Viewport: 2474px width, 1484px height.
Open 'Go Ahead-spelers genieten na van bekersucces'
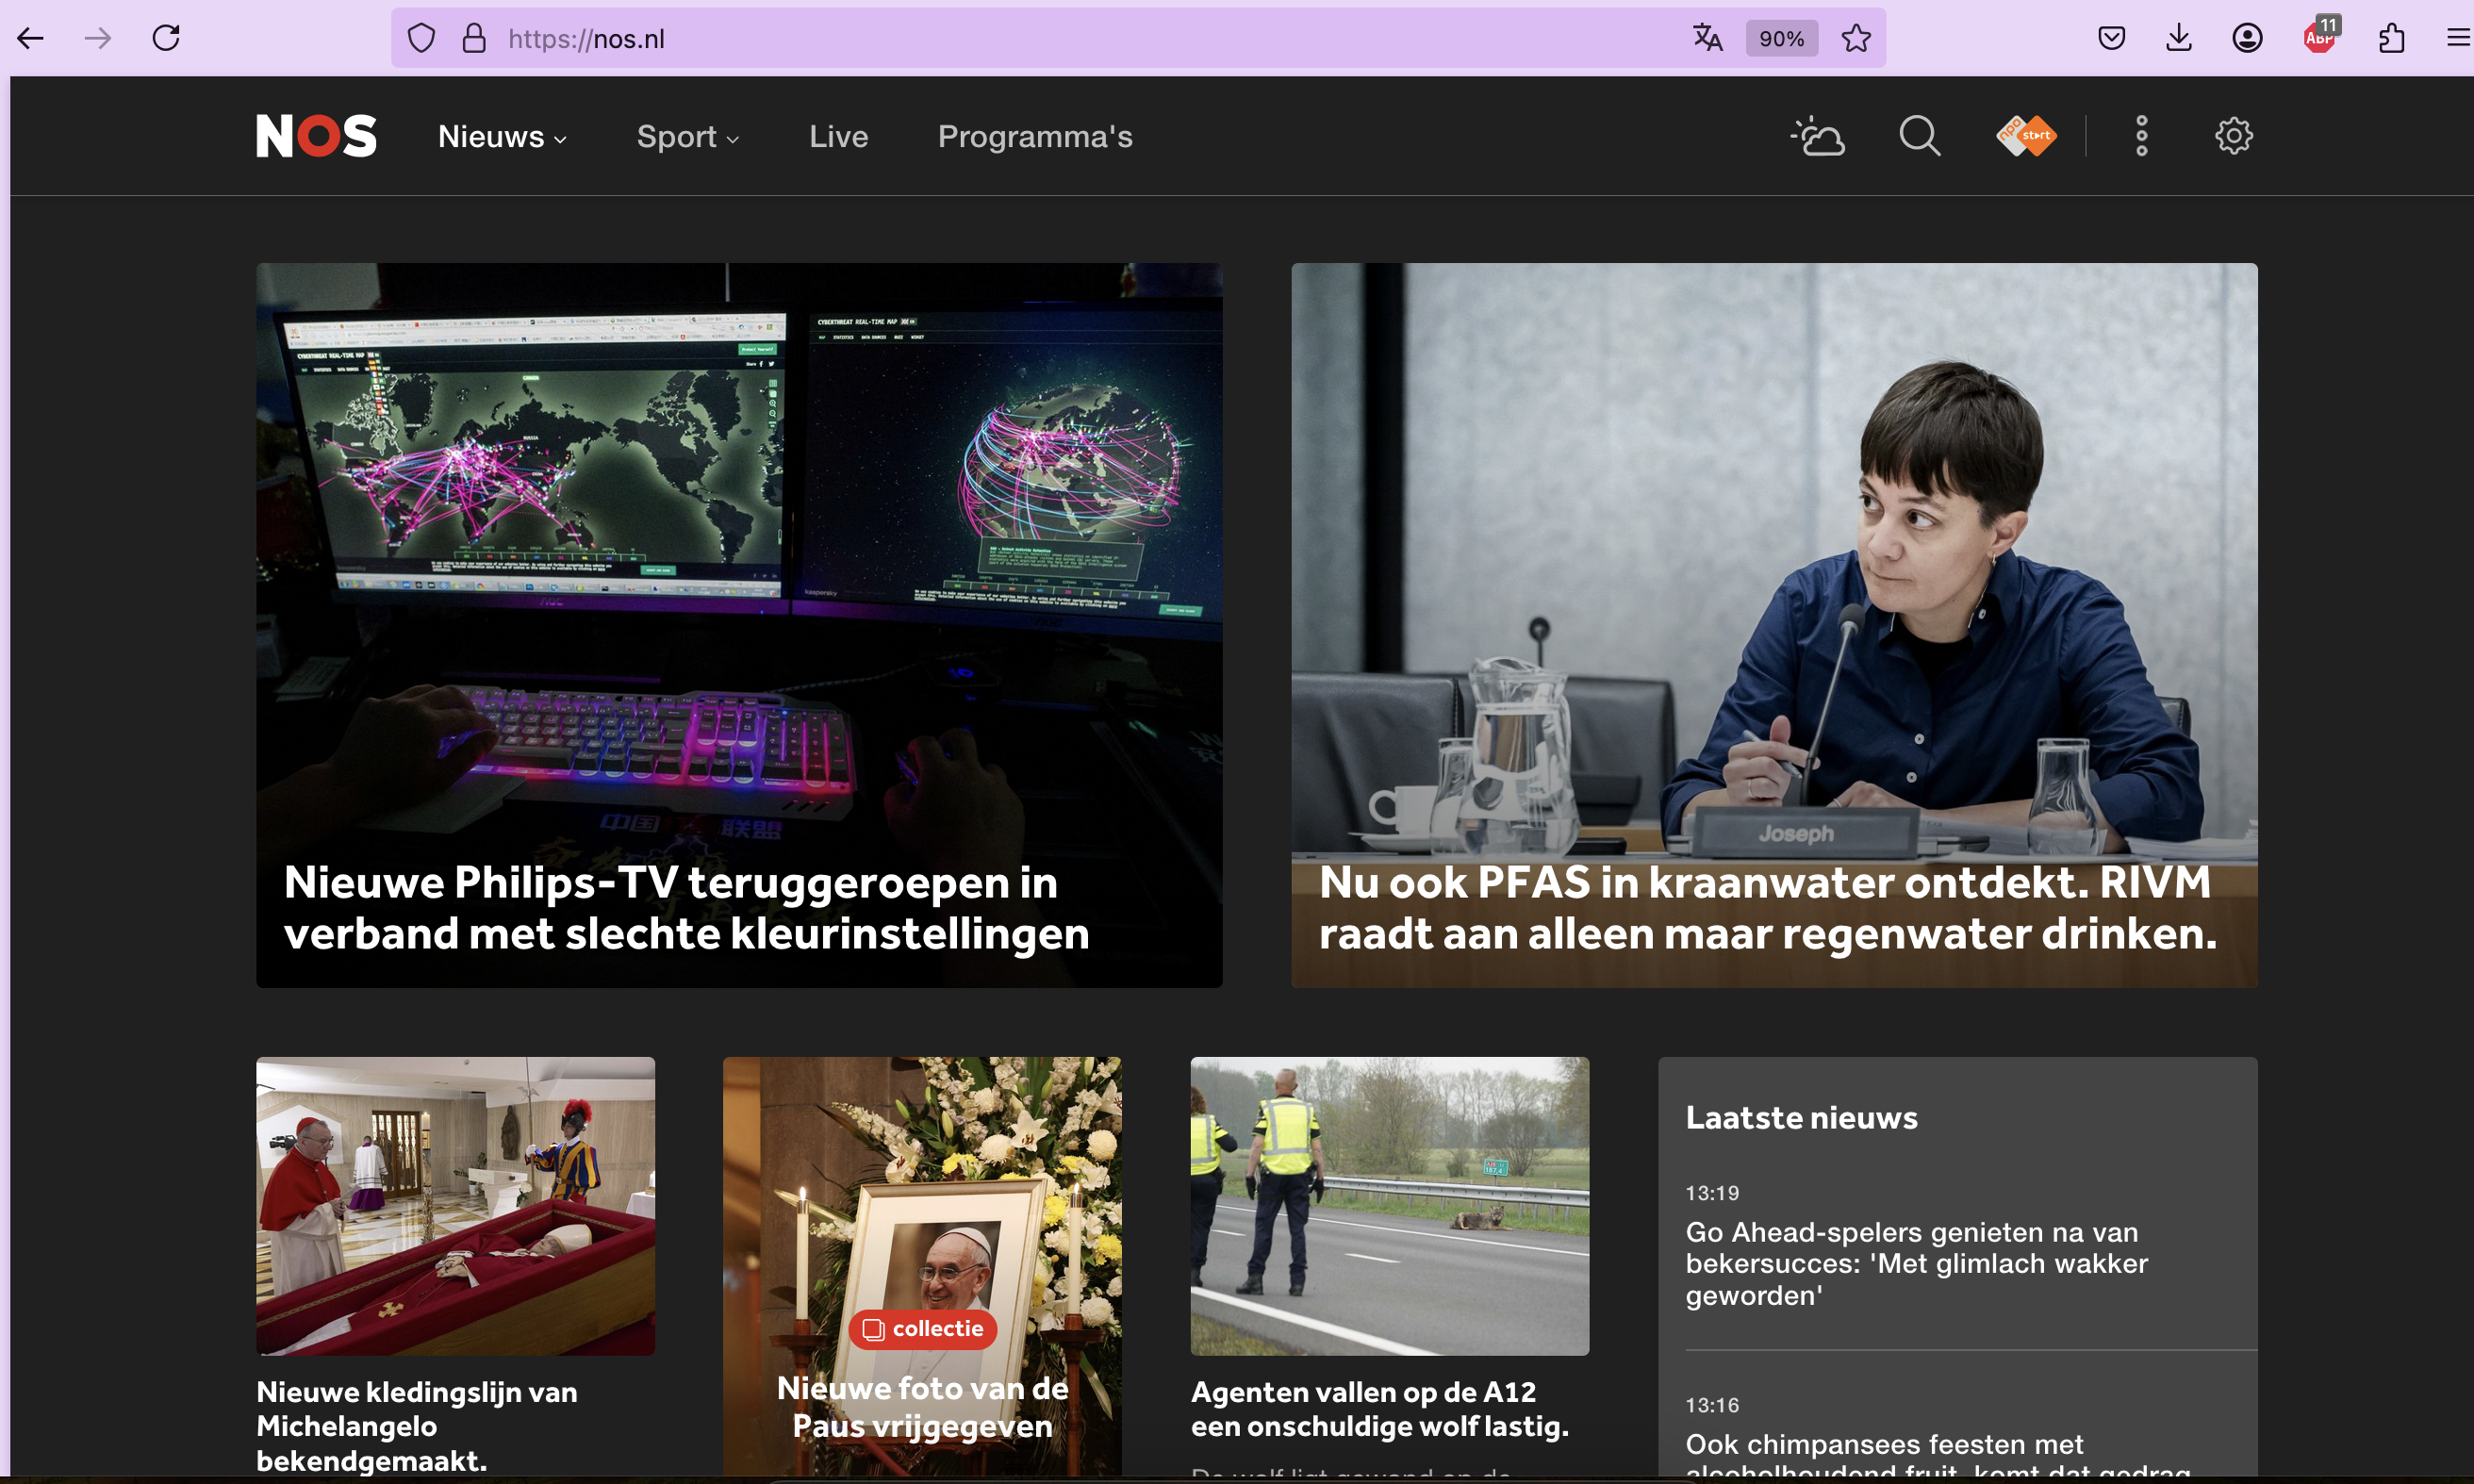[x=1916, y=1263]
